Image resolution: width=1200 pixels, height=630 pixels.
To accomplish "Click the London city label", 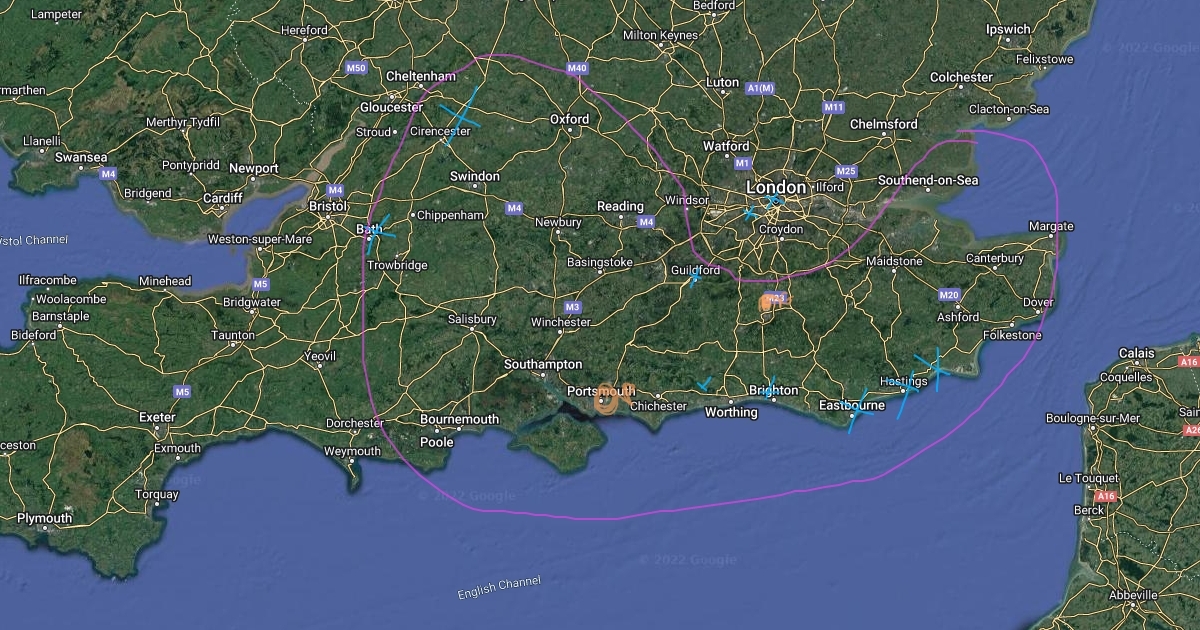I will click(775, 188).
